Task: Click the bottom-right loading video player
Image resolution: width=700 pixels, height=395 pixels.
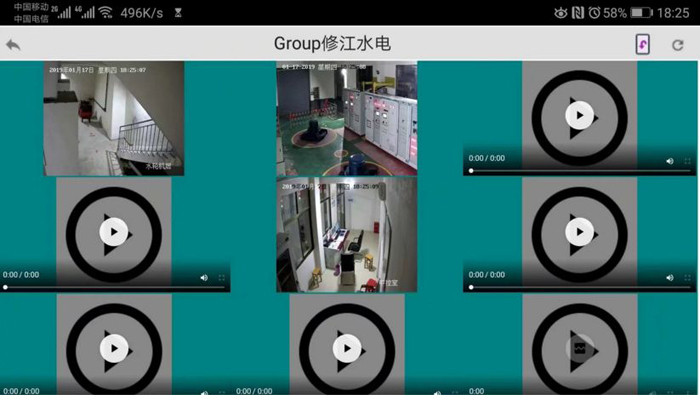Action: pyautogui.click(x=579, y=349)
